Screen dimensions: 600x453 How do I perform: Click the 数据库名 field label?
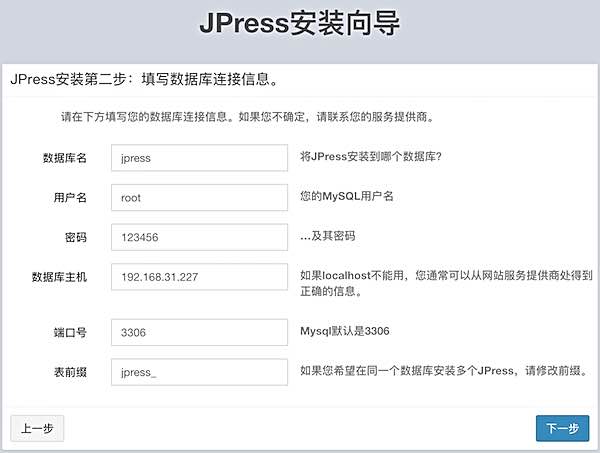tap(65, 158)
